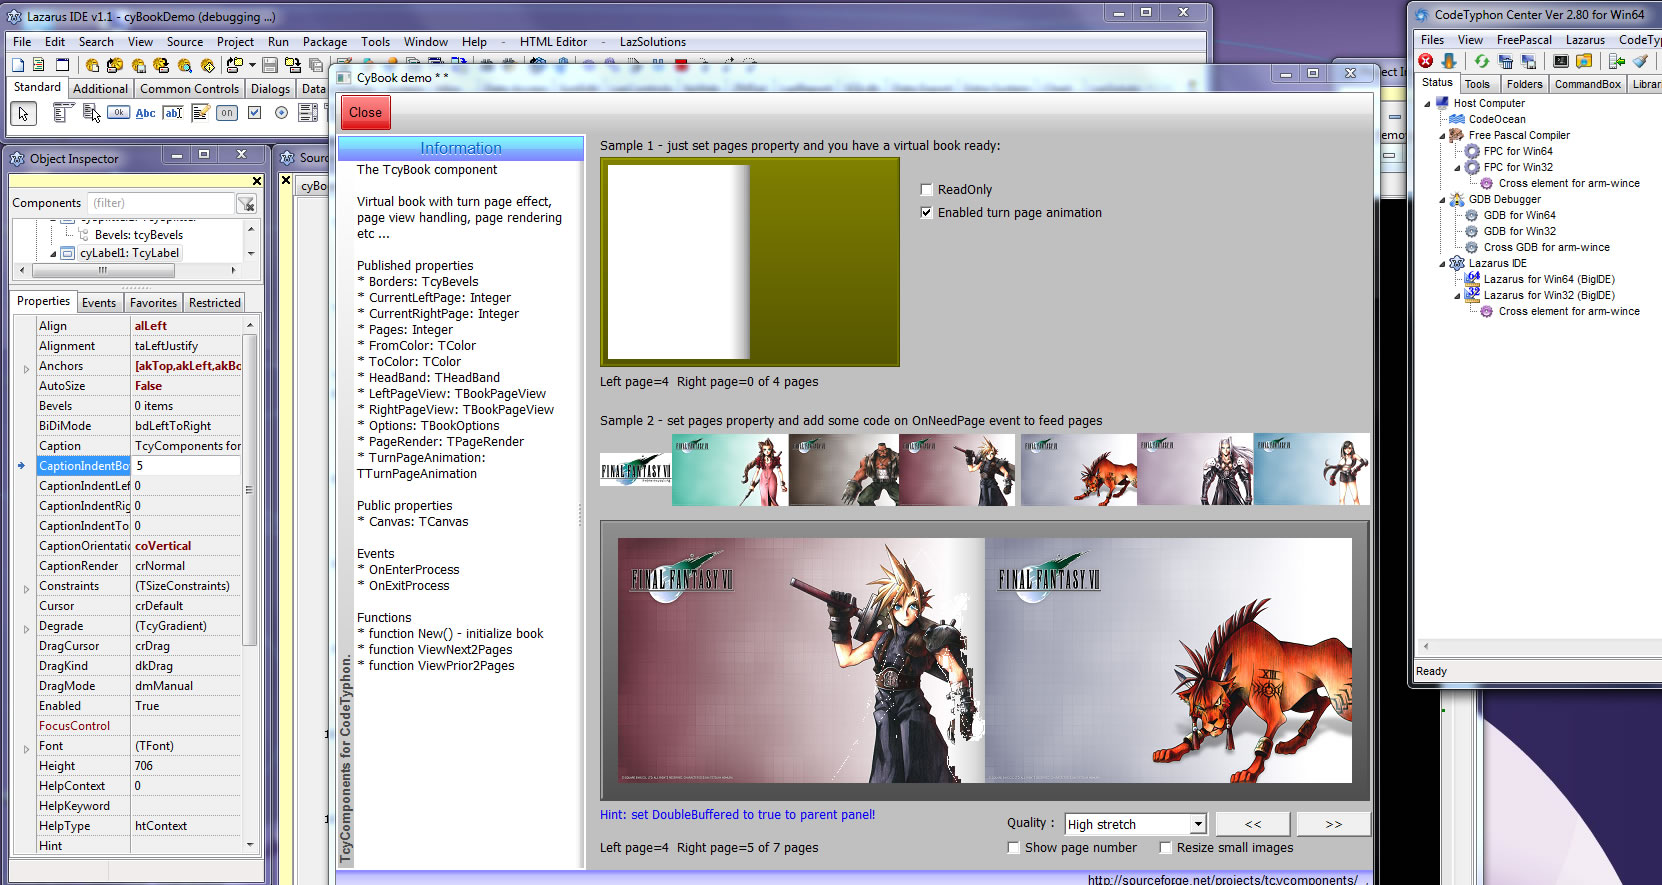This screenshot has width=1662, height=885.
Task: Click red stop icon in CodeTyphon Center toolbar
Action: point(1426,61)
